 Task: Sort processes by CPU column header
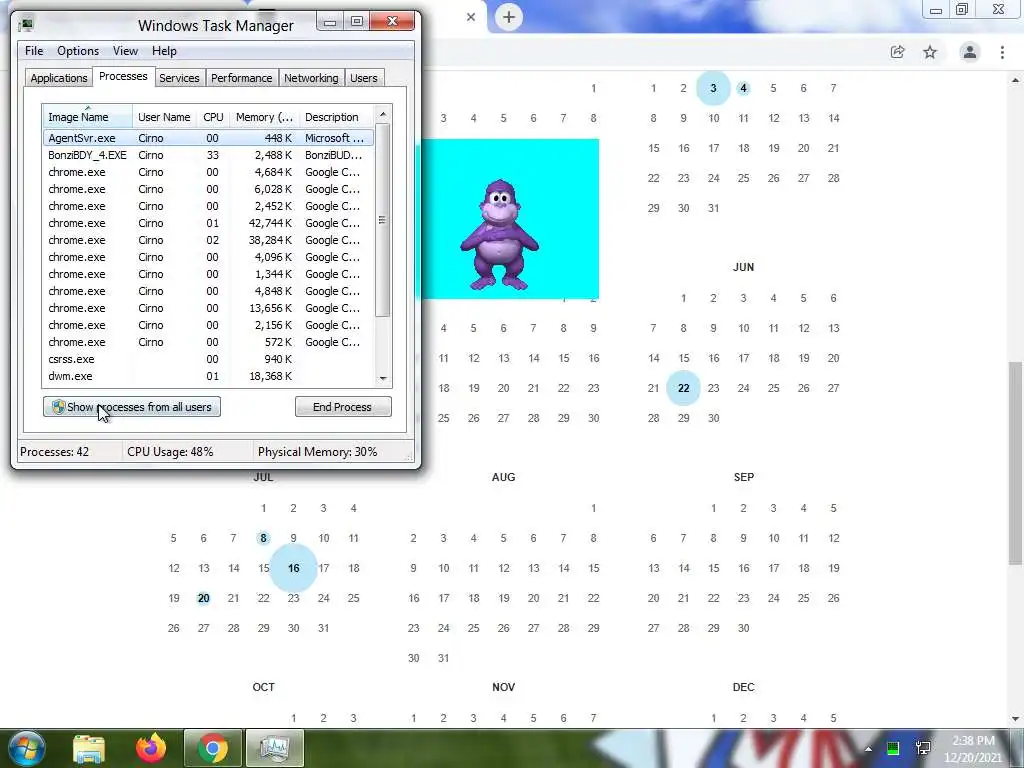(x=213, y=117)
